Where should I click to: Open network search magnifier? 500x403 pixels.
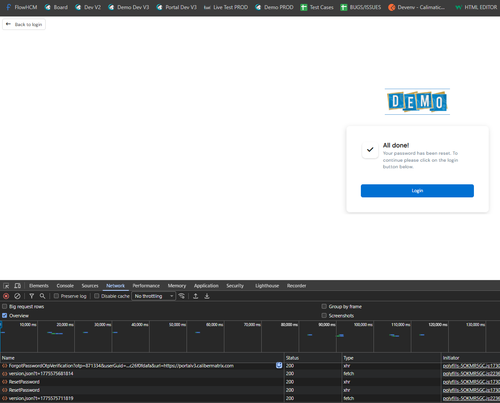point(42,296)
